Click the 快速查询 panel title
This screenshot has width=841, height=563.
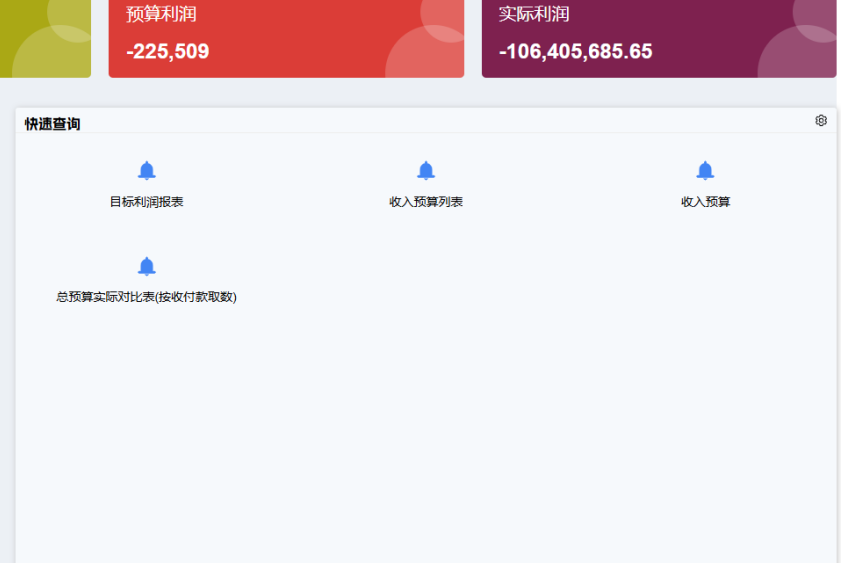click(53, 124)
